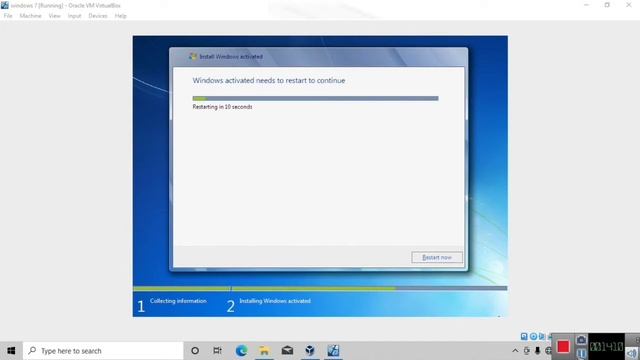Open the Devices menu
Screen dimensions: 640x360
tap(98, 16)
